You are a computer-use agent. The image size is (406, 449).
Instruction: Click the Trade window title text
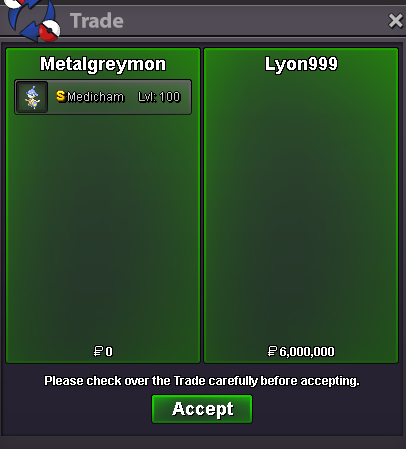click(x=97, y=21)
